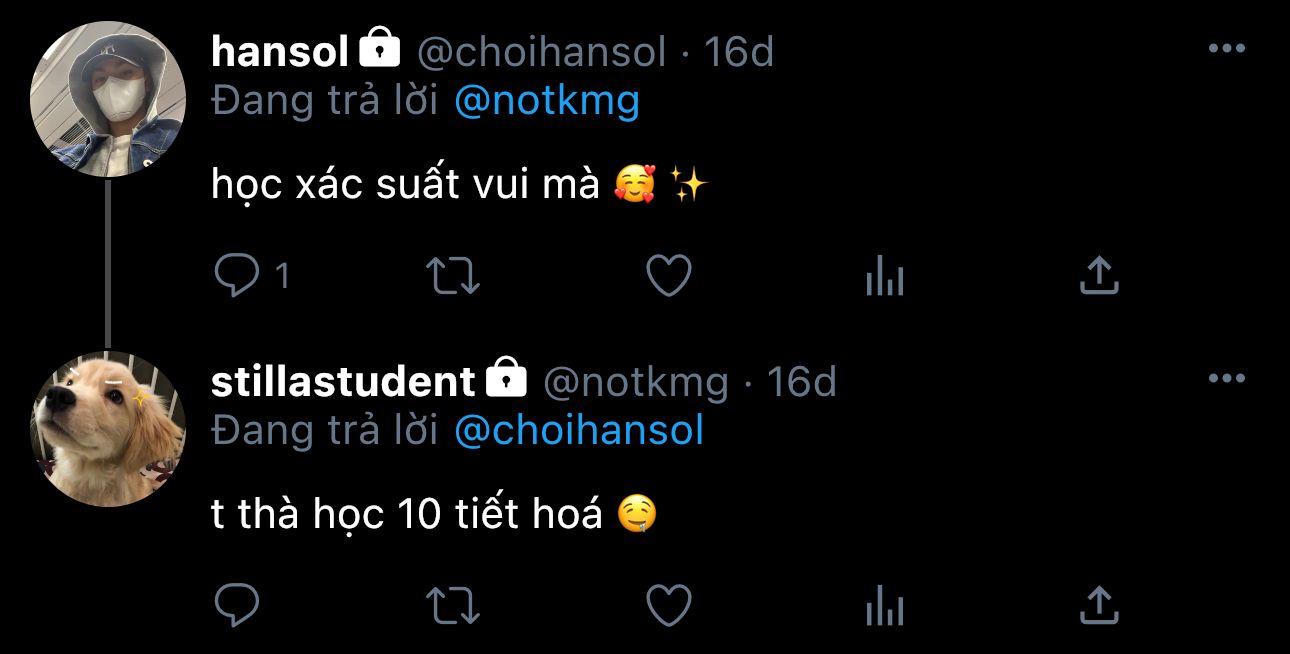Open hansol's profile picture
1290x654 pixels.
tap(108, 98)
